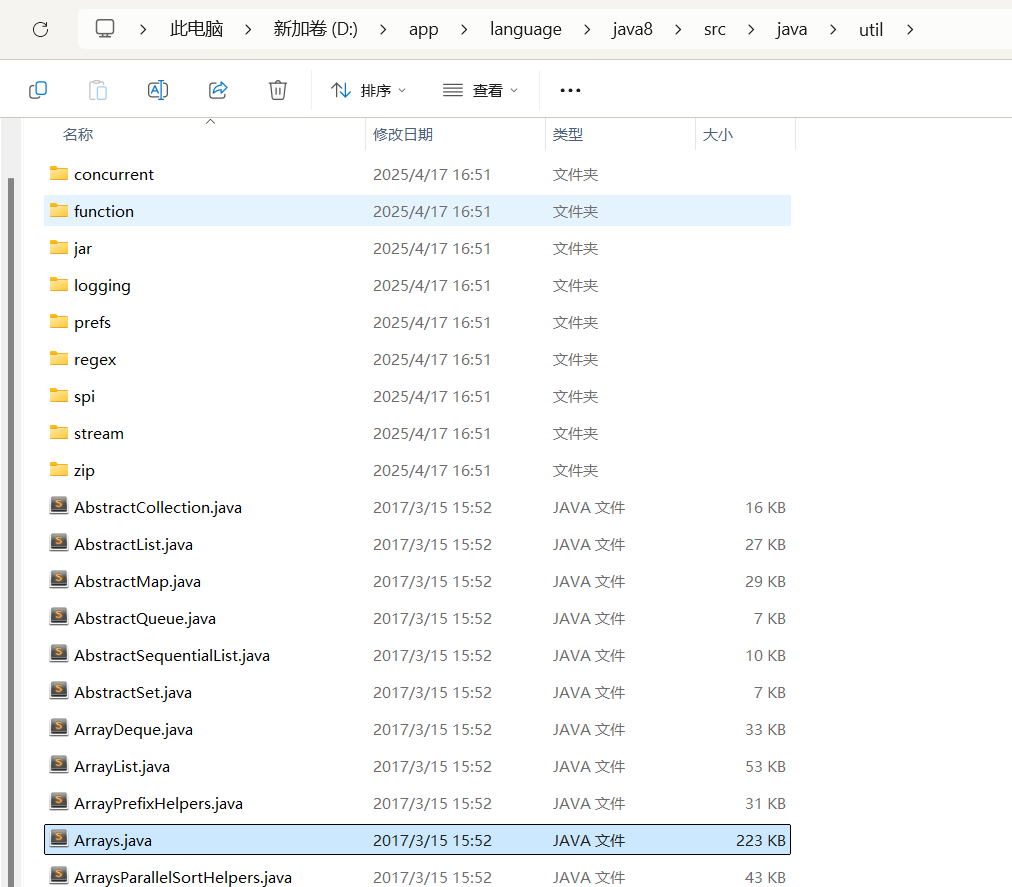Click the This PC monitor icon in the breadcrumb

coord(105,28)
